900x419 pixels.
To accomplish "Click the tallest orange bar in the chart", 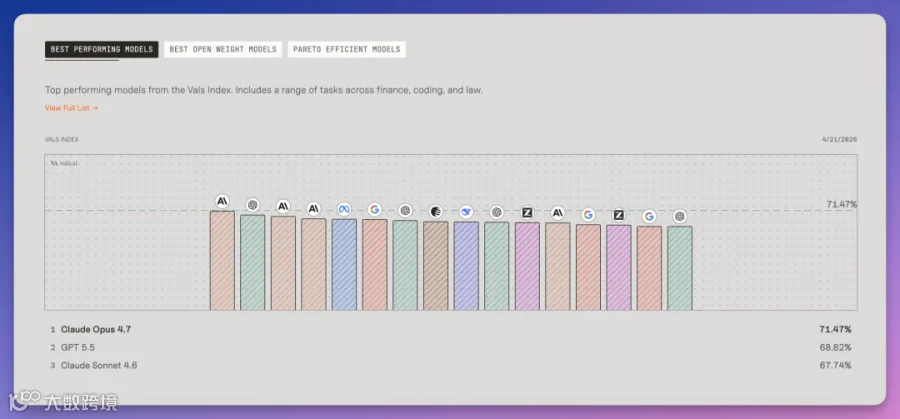I will 222,261.
